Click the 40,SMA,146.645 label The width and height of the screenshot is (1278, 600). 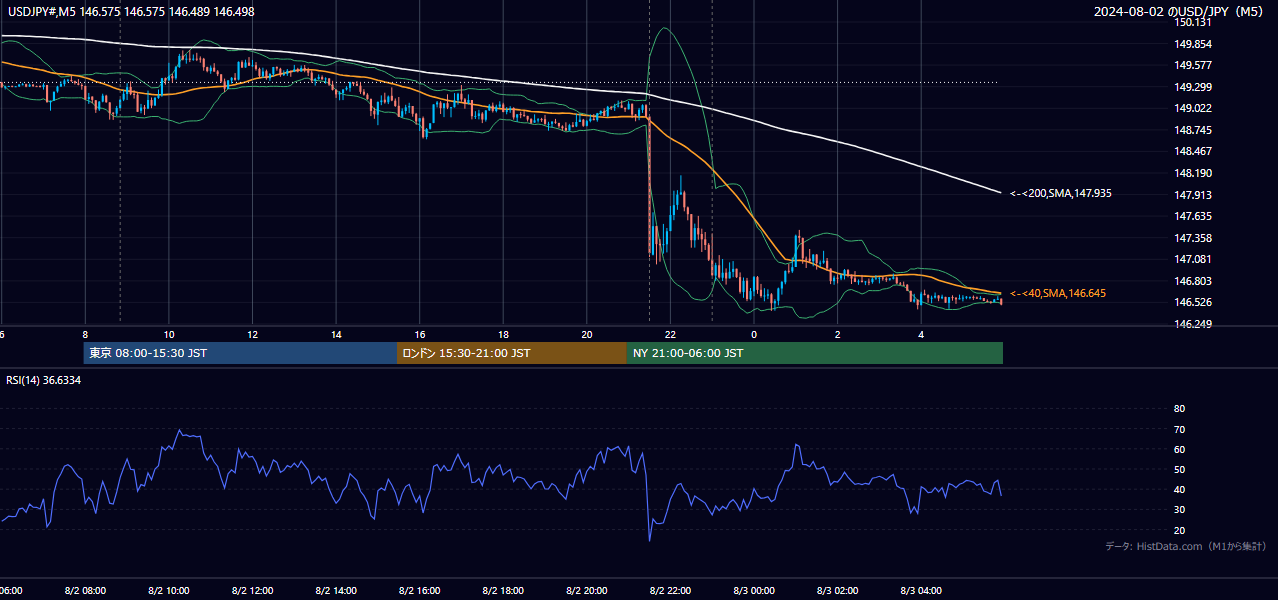pyautogui.click(x=1058, y=293)
